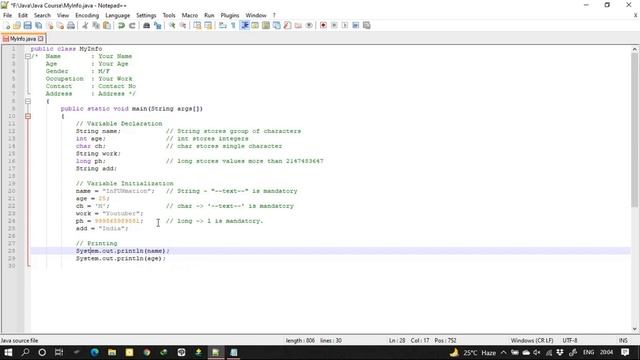640x360 pixels.
Task: Click scroll-up arrow of vertical scrollbar
Action: point(635,49)
